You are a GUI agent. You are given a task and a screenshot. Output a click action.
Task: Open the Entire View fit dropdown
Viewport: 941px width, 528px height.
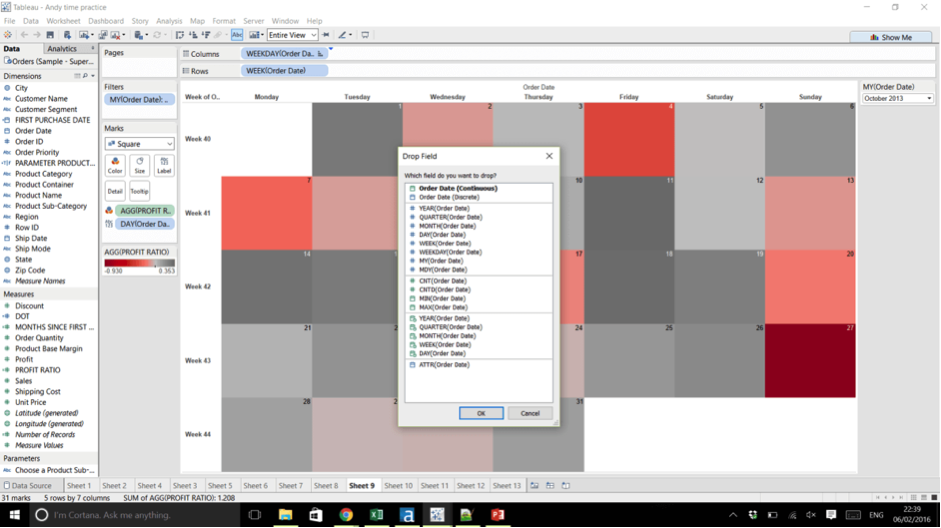click(292, 35)
